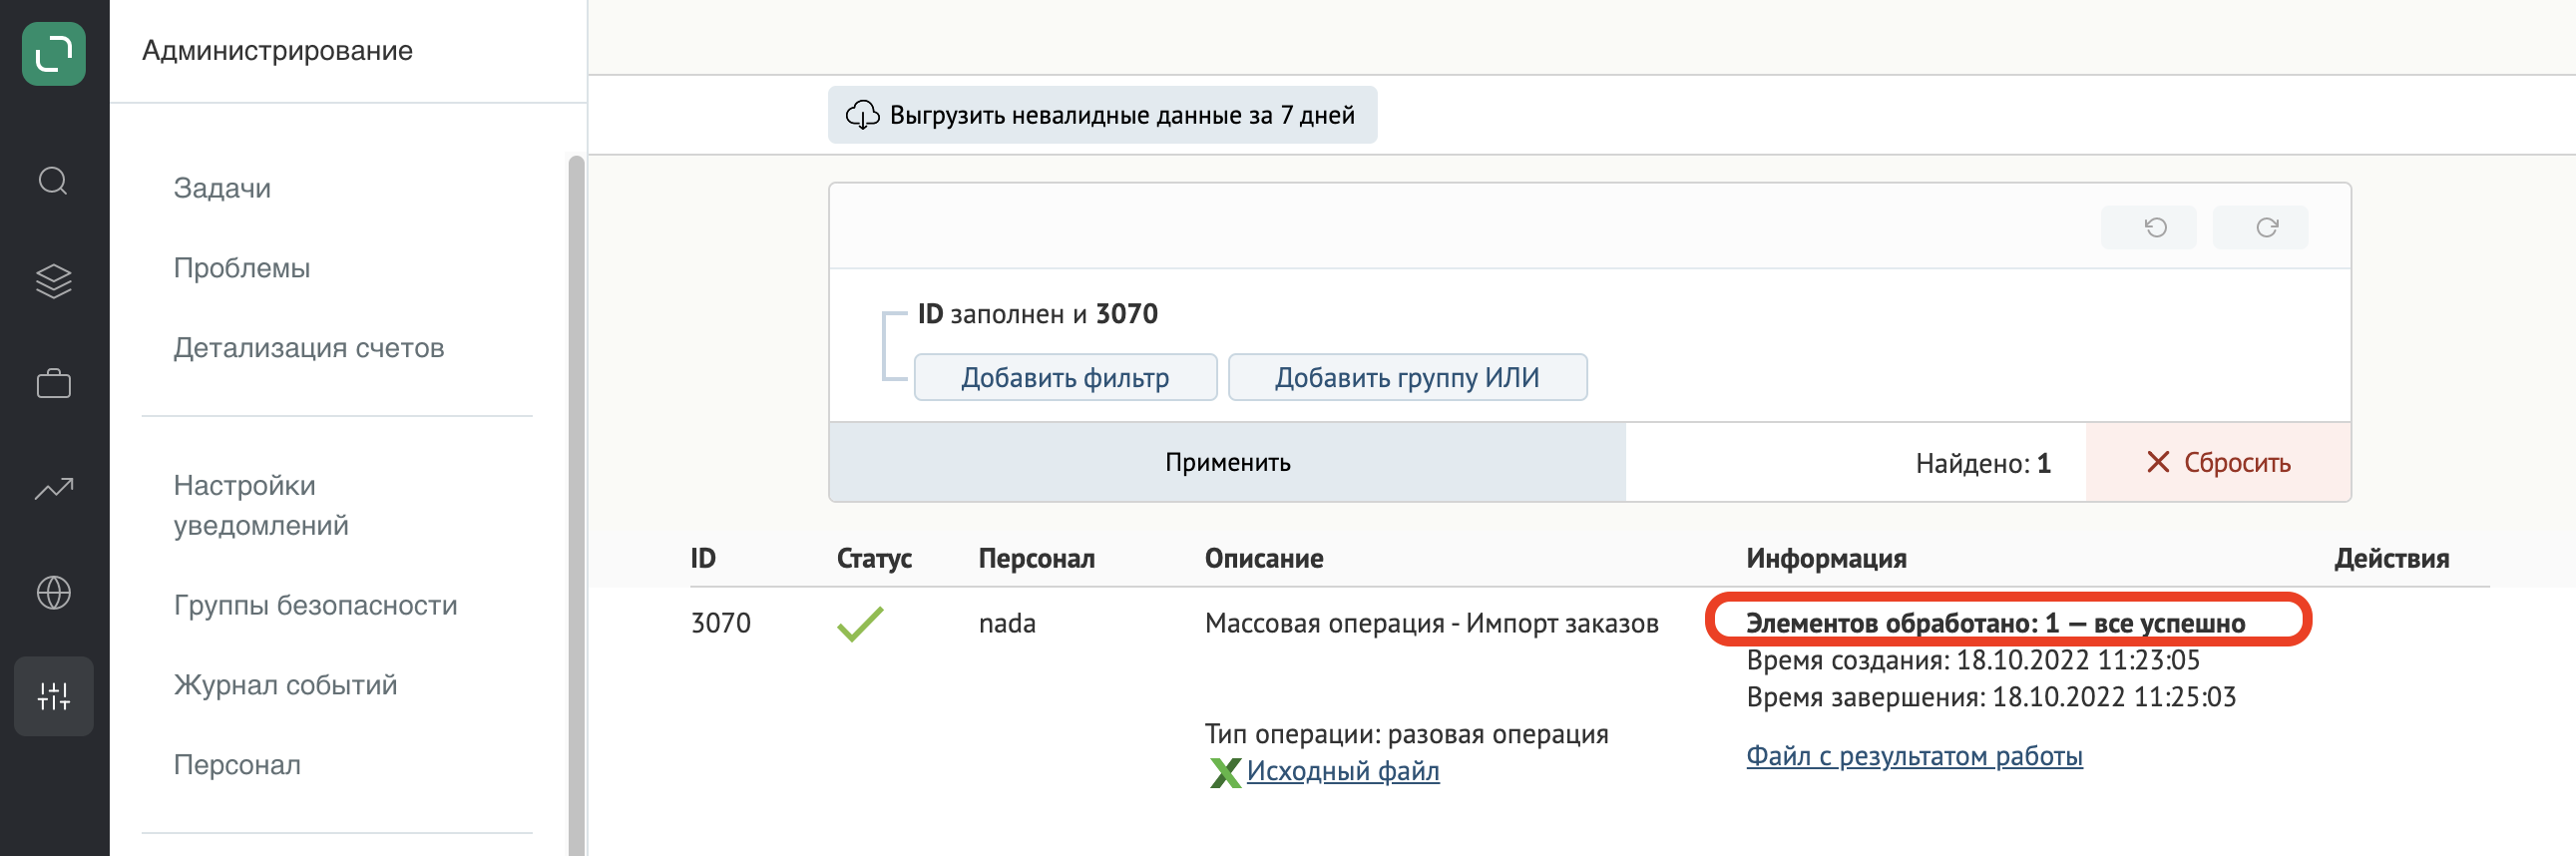
Task: Click the Персонал column header
Action: click(x=1036, y=558)
